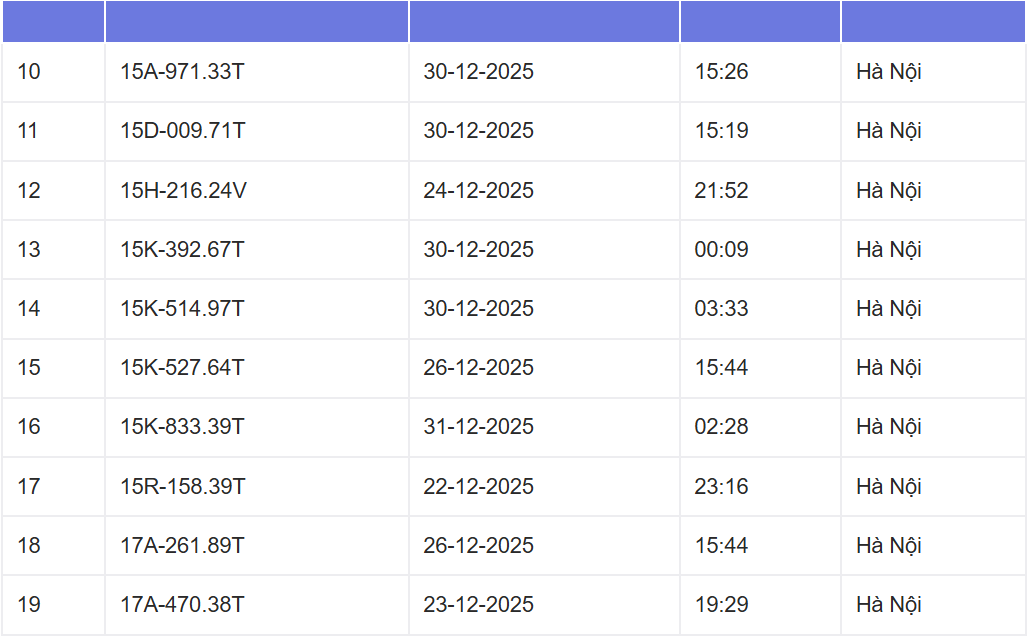Click the time 21:52
1027x637 pixels.
click(721, 190)
